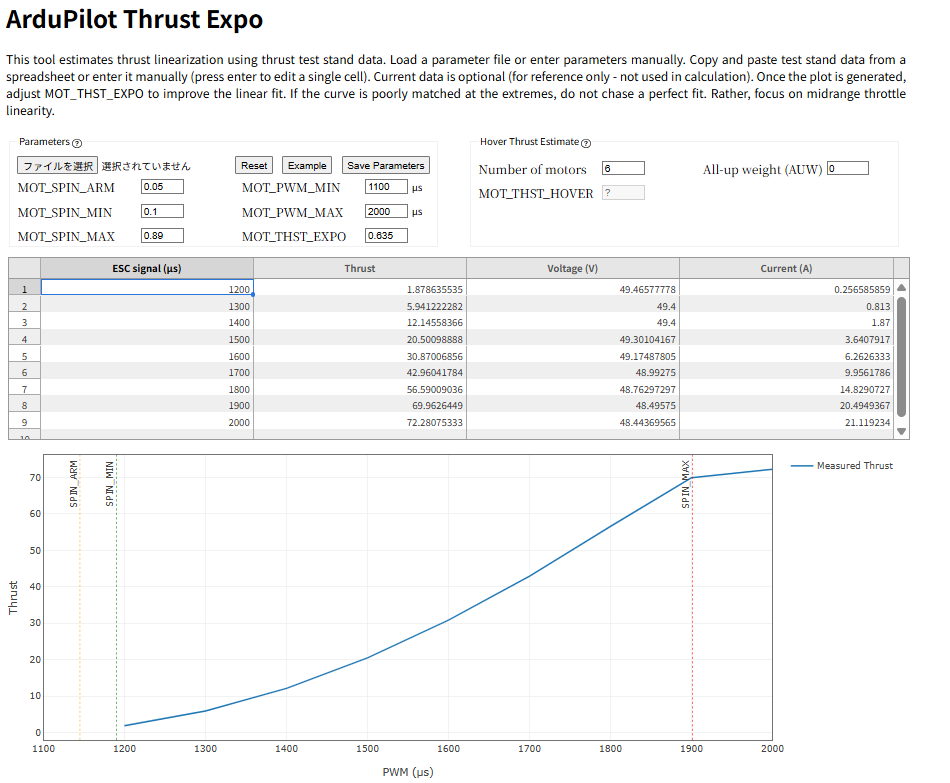
Task: Select the ESC signal (µs) column header
Action: [147, 268]
